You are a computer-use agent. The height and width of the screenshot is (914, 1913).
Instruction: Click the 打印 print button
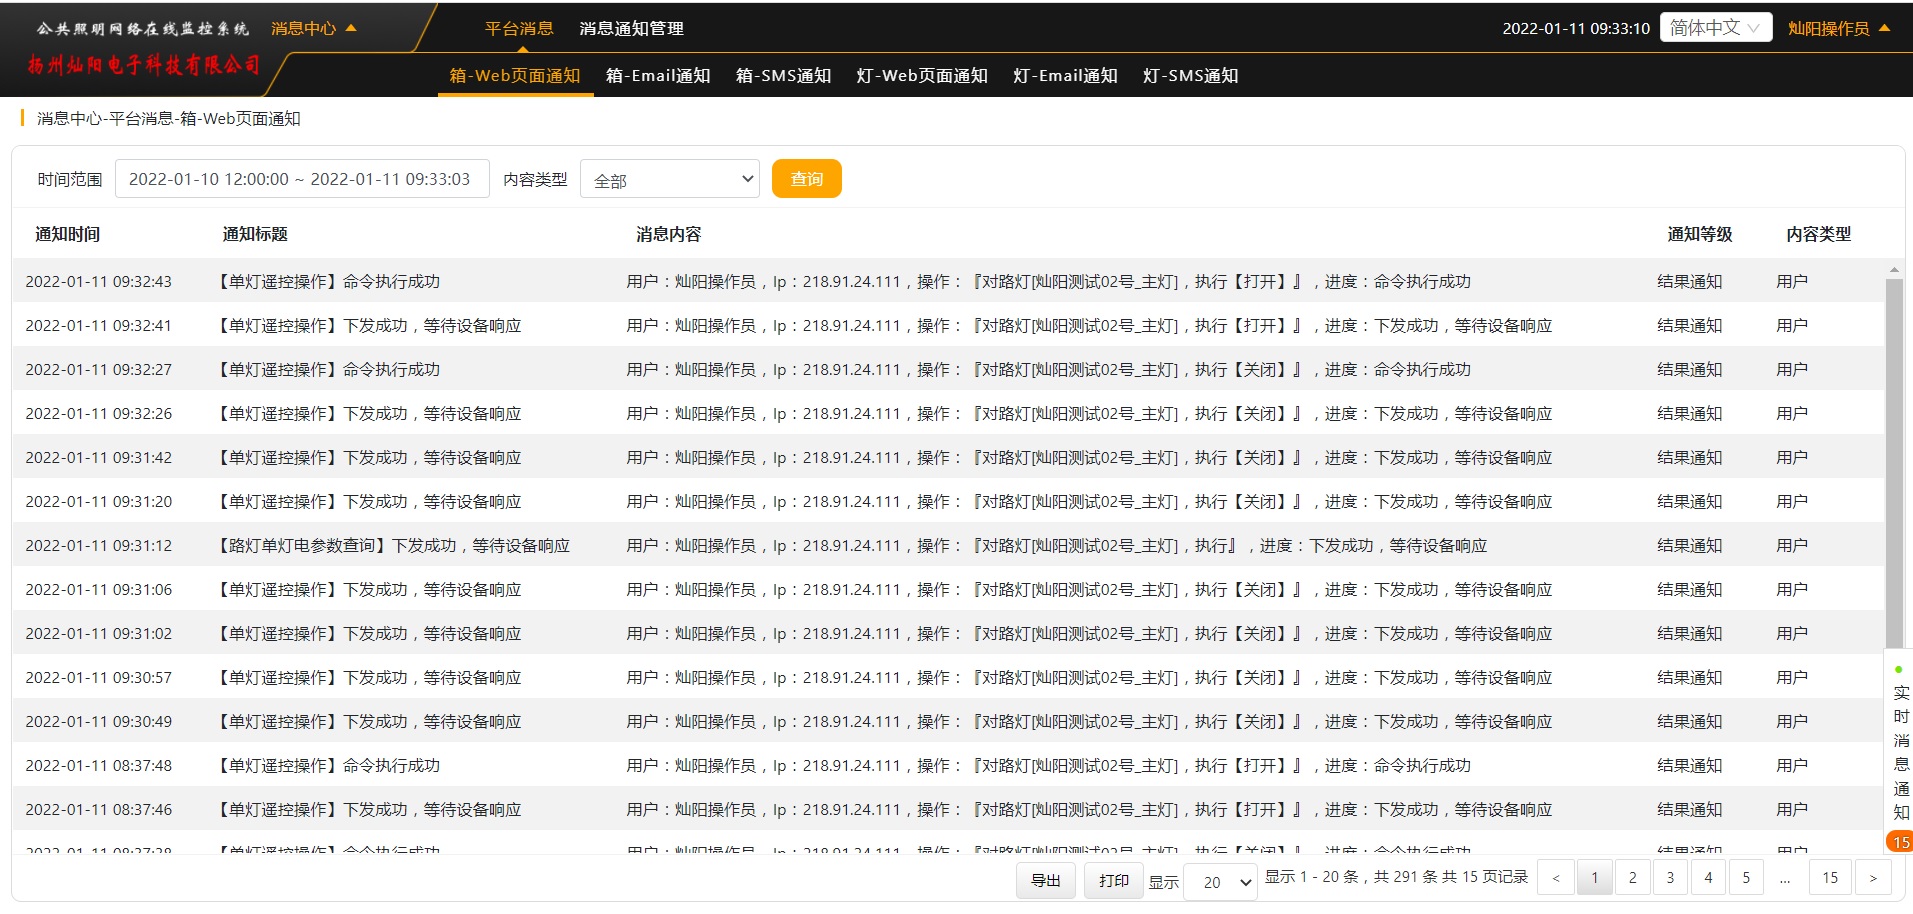(1113, 880)
